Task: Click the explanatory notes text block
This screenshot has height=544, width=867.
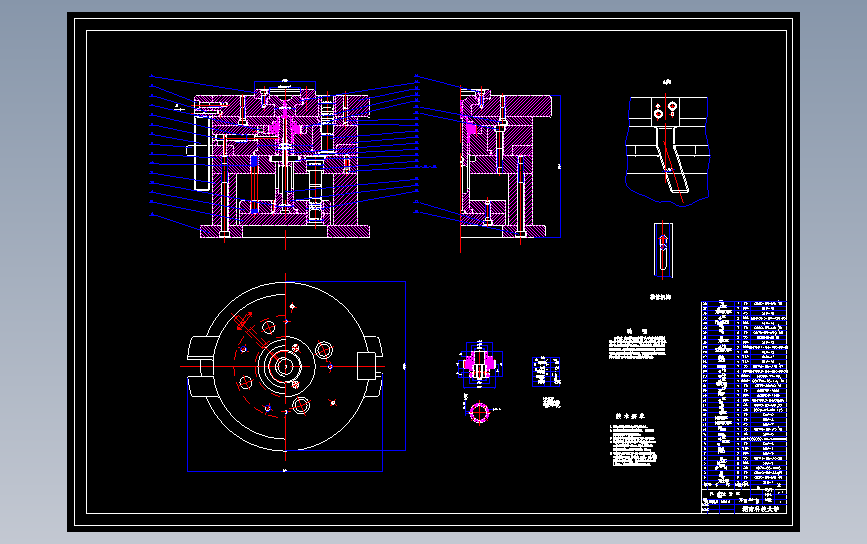Action: (638, 344)
